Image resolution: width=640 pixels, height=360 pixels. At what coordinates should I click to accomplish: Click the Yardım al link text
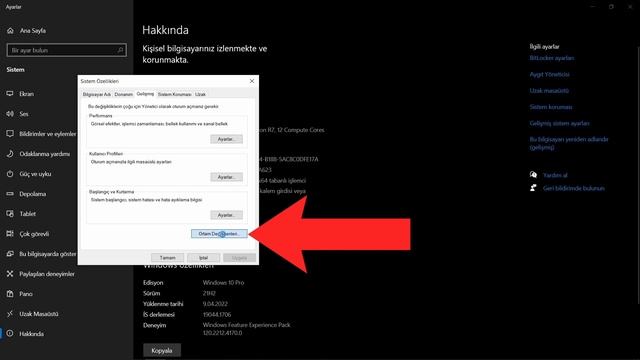(555, 175)
